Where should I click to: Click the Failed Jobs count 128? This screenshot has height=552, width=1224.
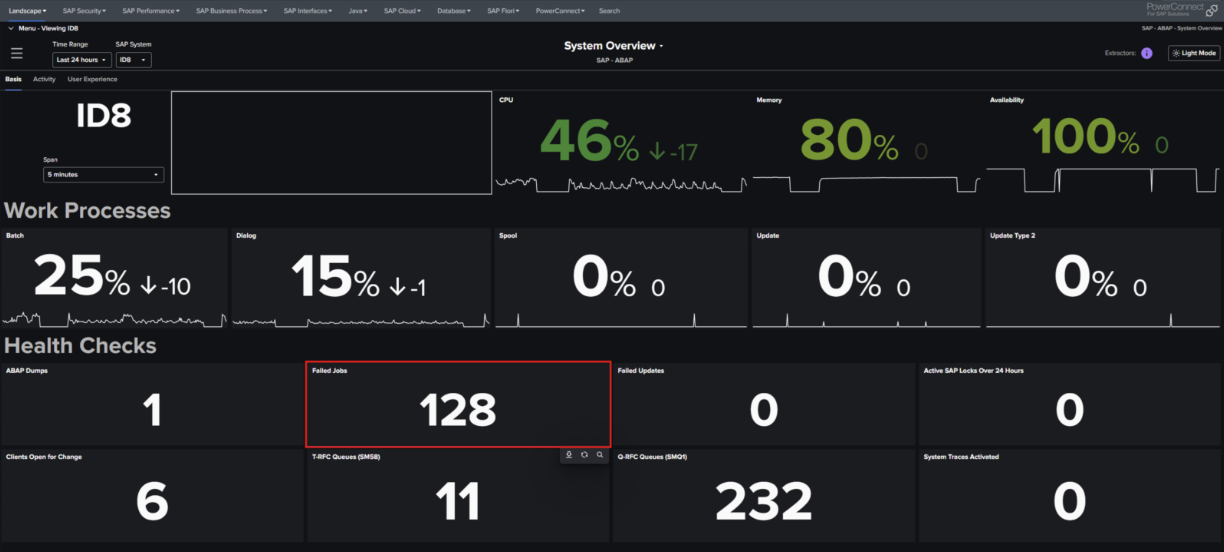[x=458, y=411]
